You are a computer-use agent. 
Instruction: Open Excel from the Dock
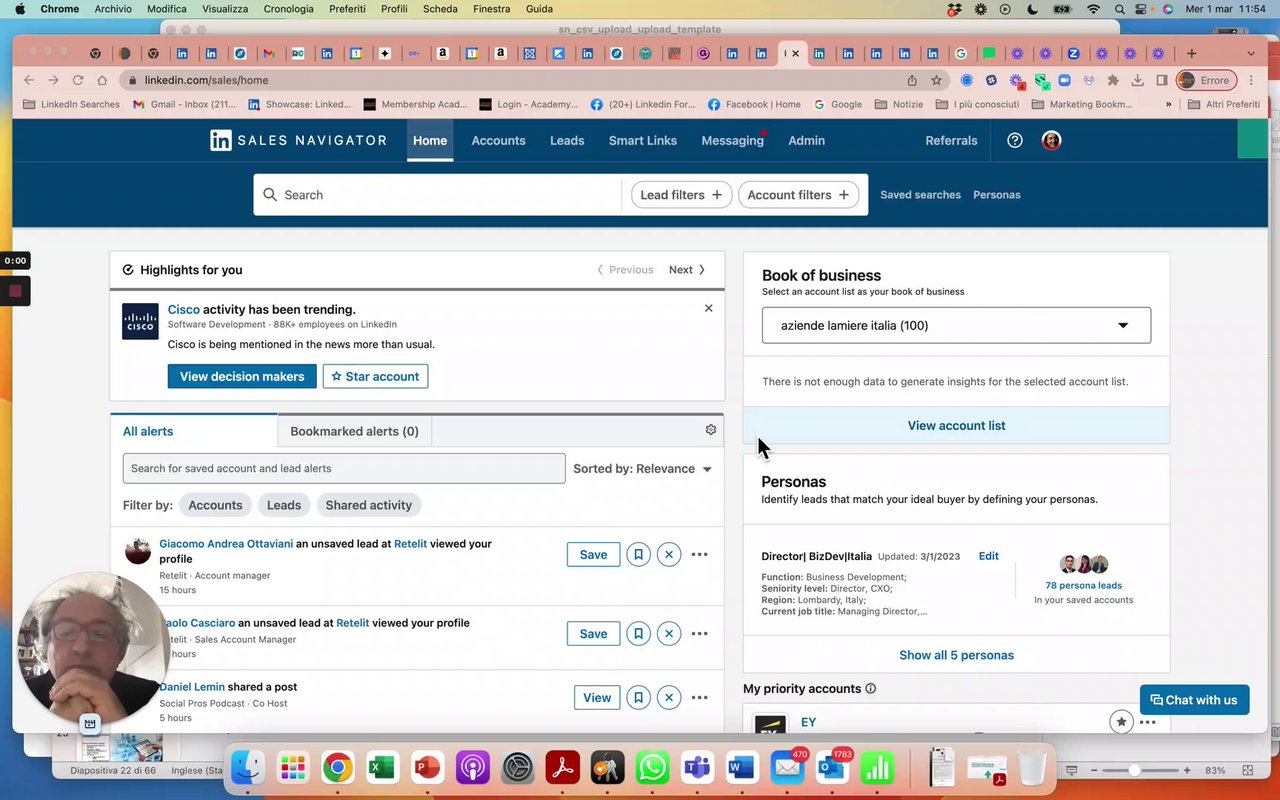click(x=382, y=768)
